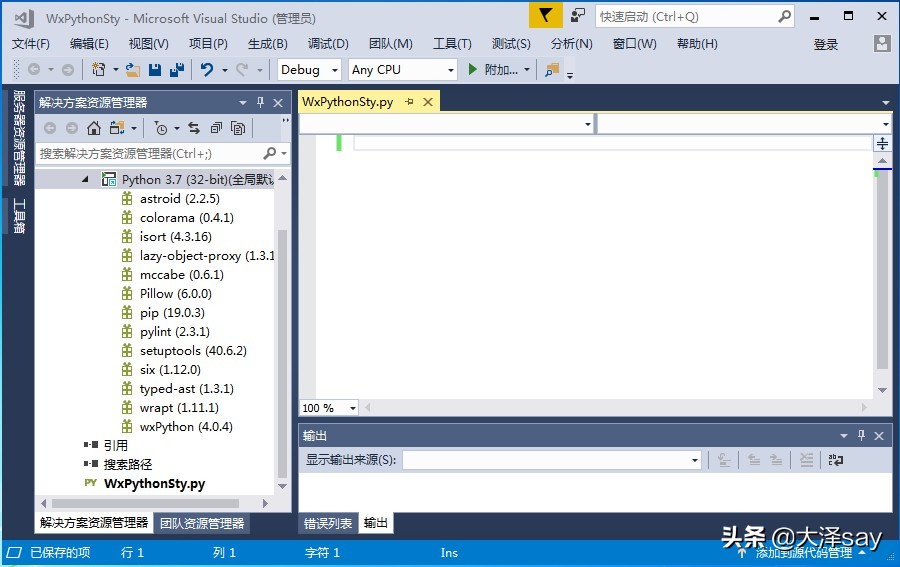Open the Solution Explorer window options dropdown arrow
This screenshot has height=567, width=900.
click(243, 103)
